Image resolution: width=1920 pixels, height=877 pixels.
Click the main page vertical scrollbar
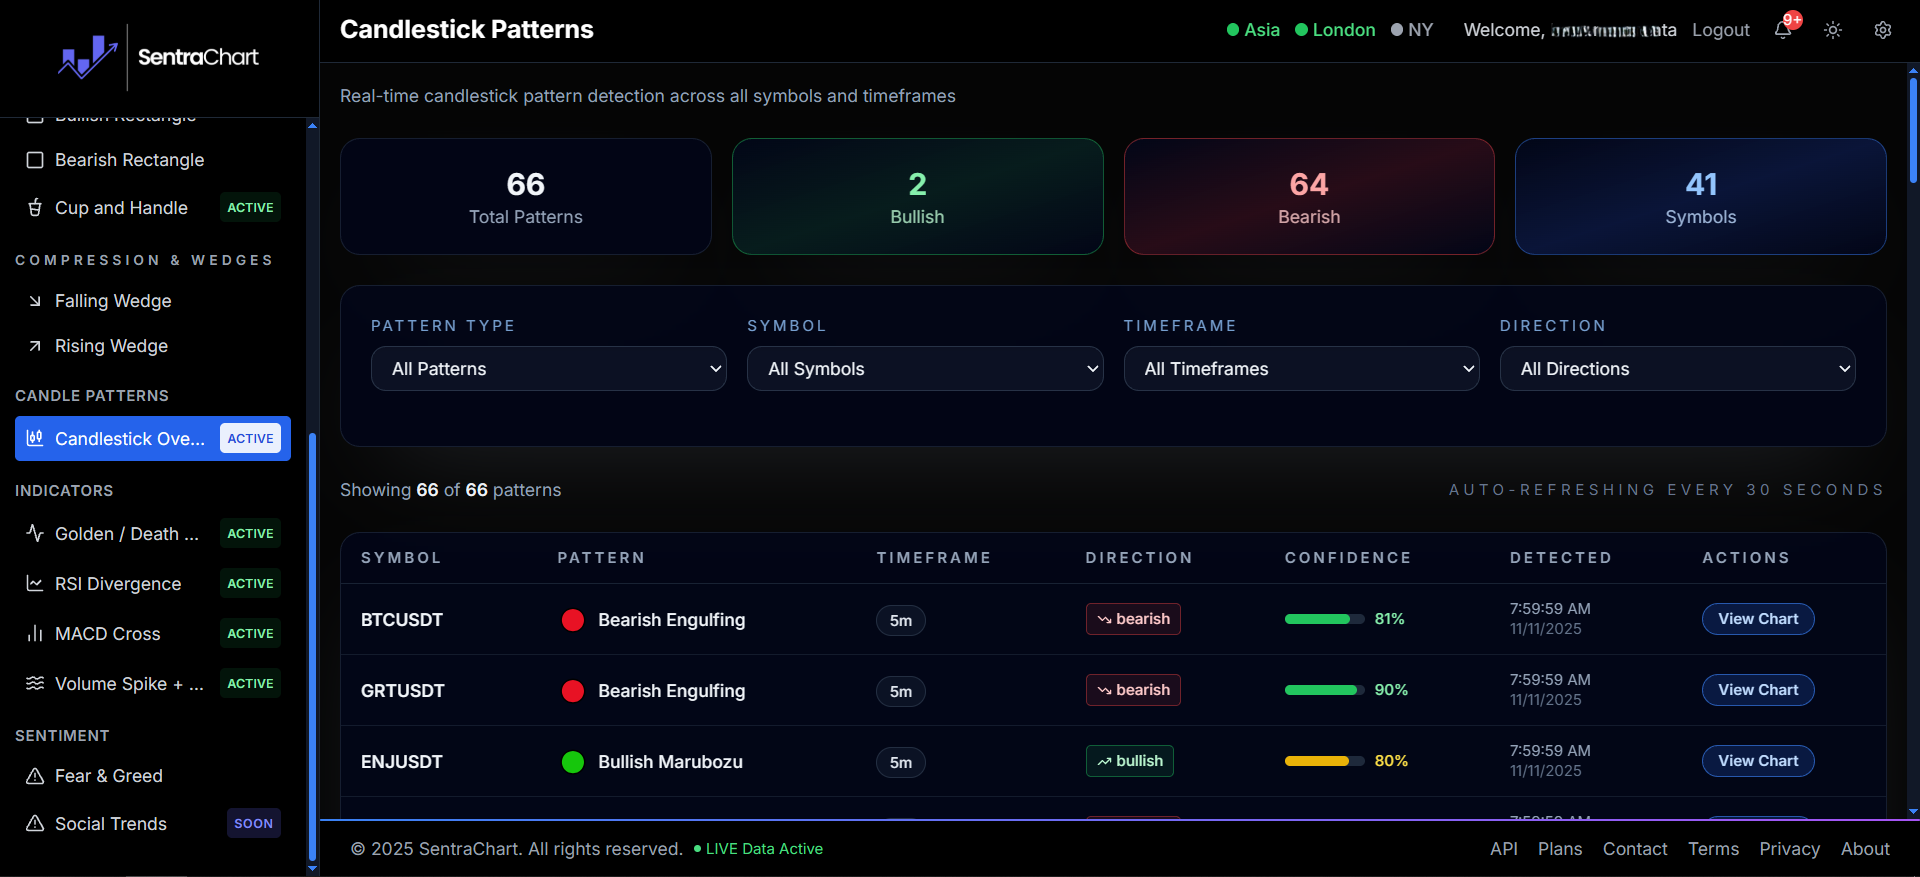[1913, 130]
